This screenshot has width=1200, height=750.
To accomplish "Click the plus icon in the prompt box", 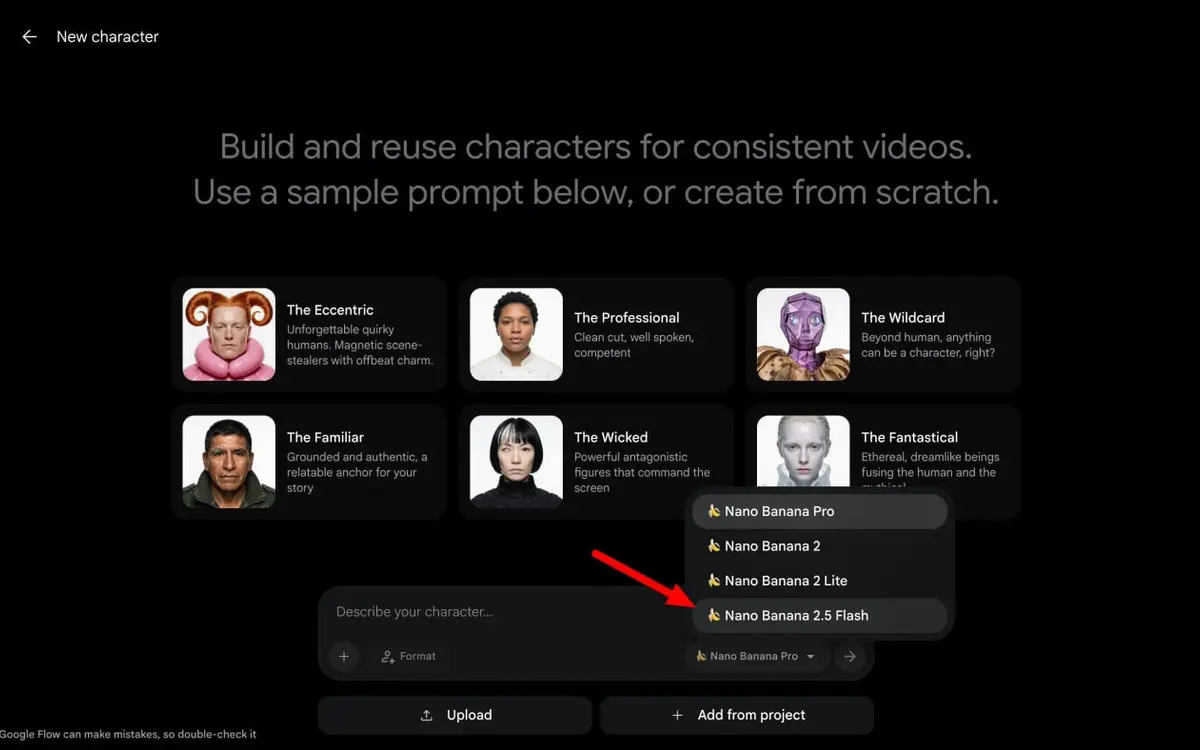I will 344,656.
